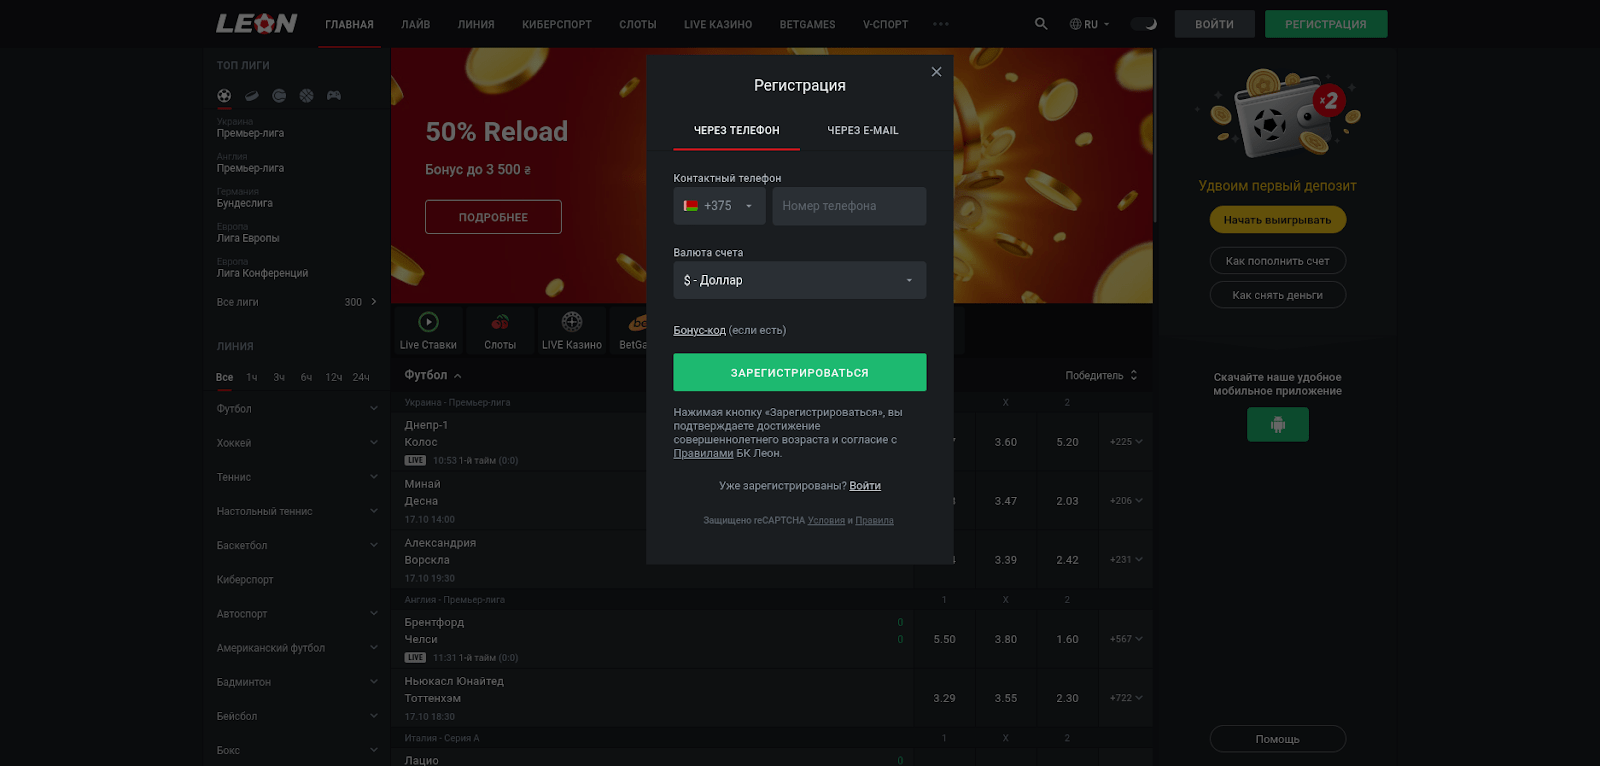
Task: Select the tennis ball icon in top leagues
Action: [x=279, y=96]
